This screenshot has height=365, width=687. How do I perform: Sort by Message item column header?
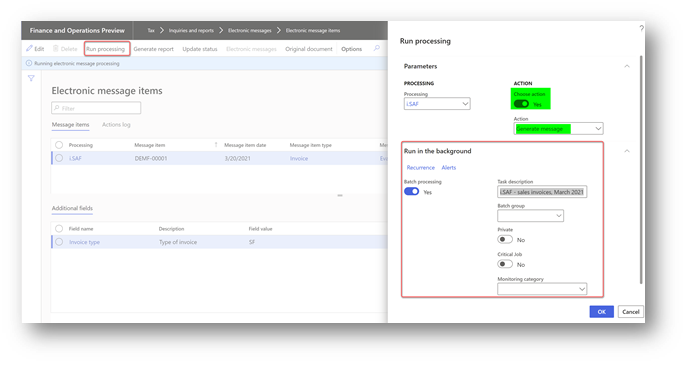coord(150,145)
